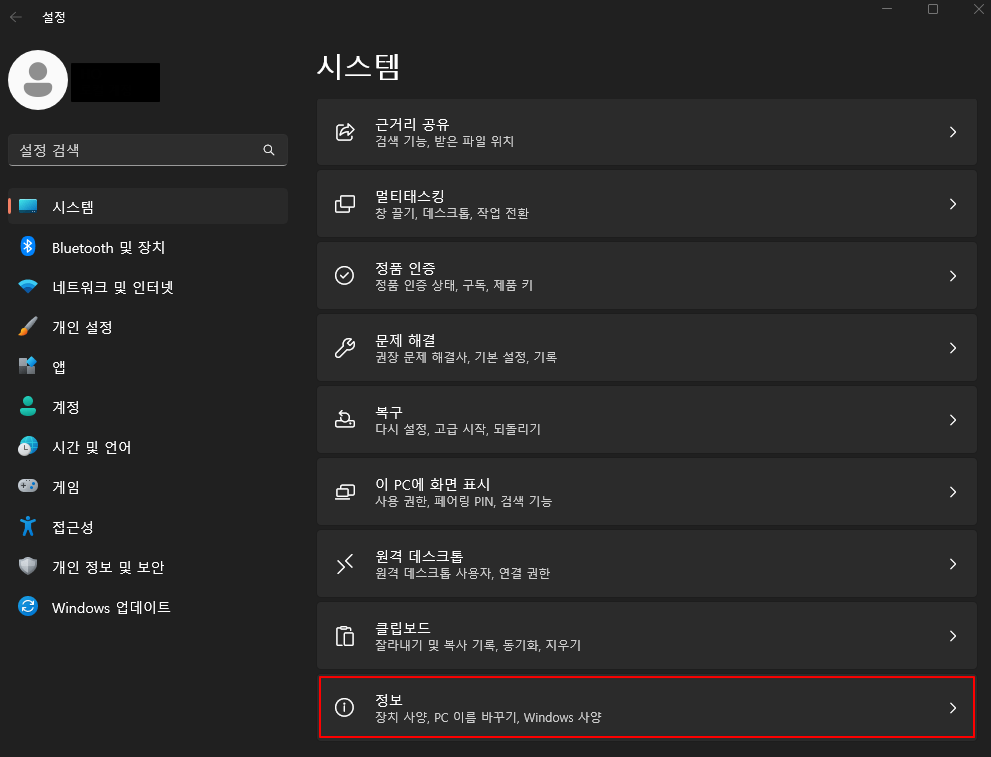Screen dimensions: 991x757
Task: Expand 멀티태스킹 via its right chevron
Action: pos(952,204)
